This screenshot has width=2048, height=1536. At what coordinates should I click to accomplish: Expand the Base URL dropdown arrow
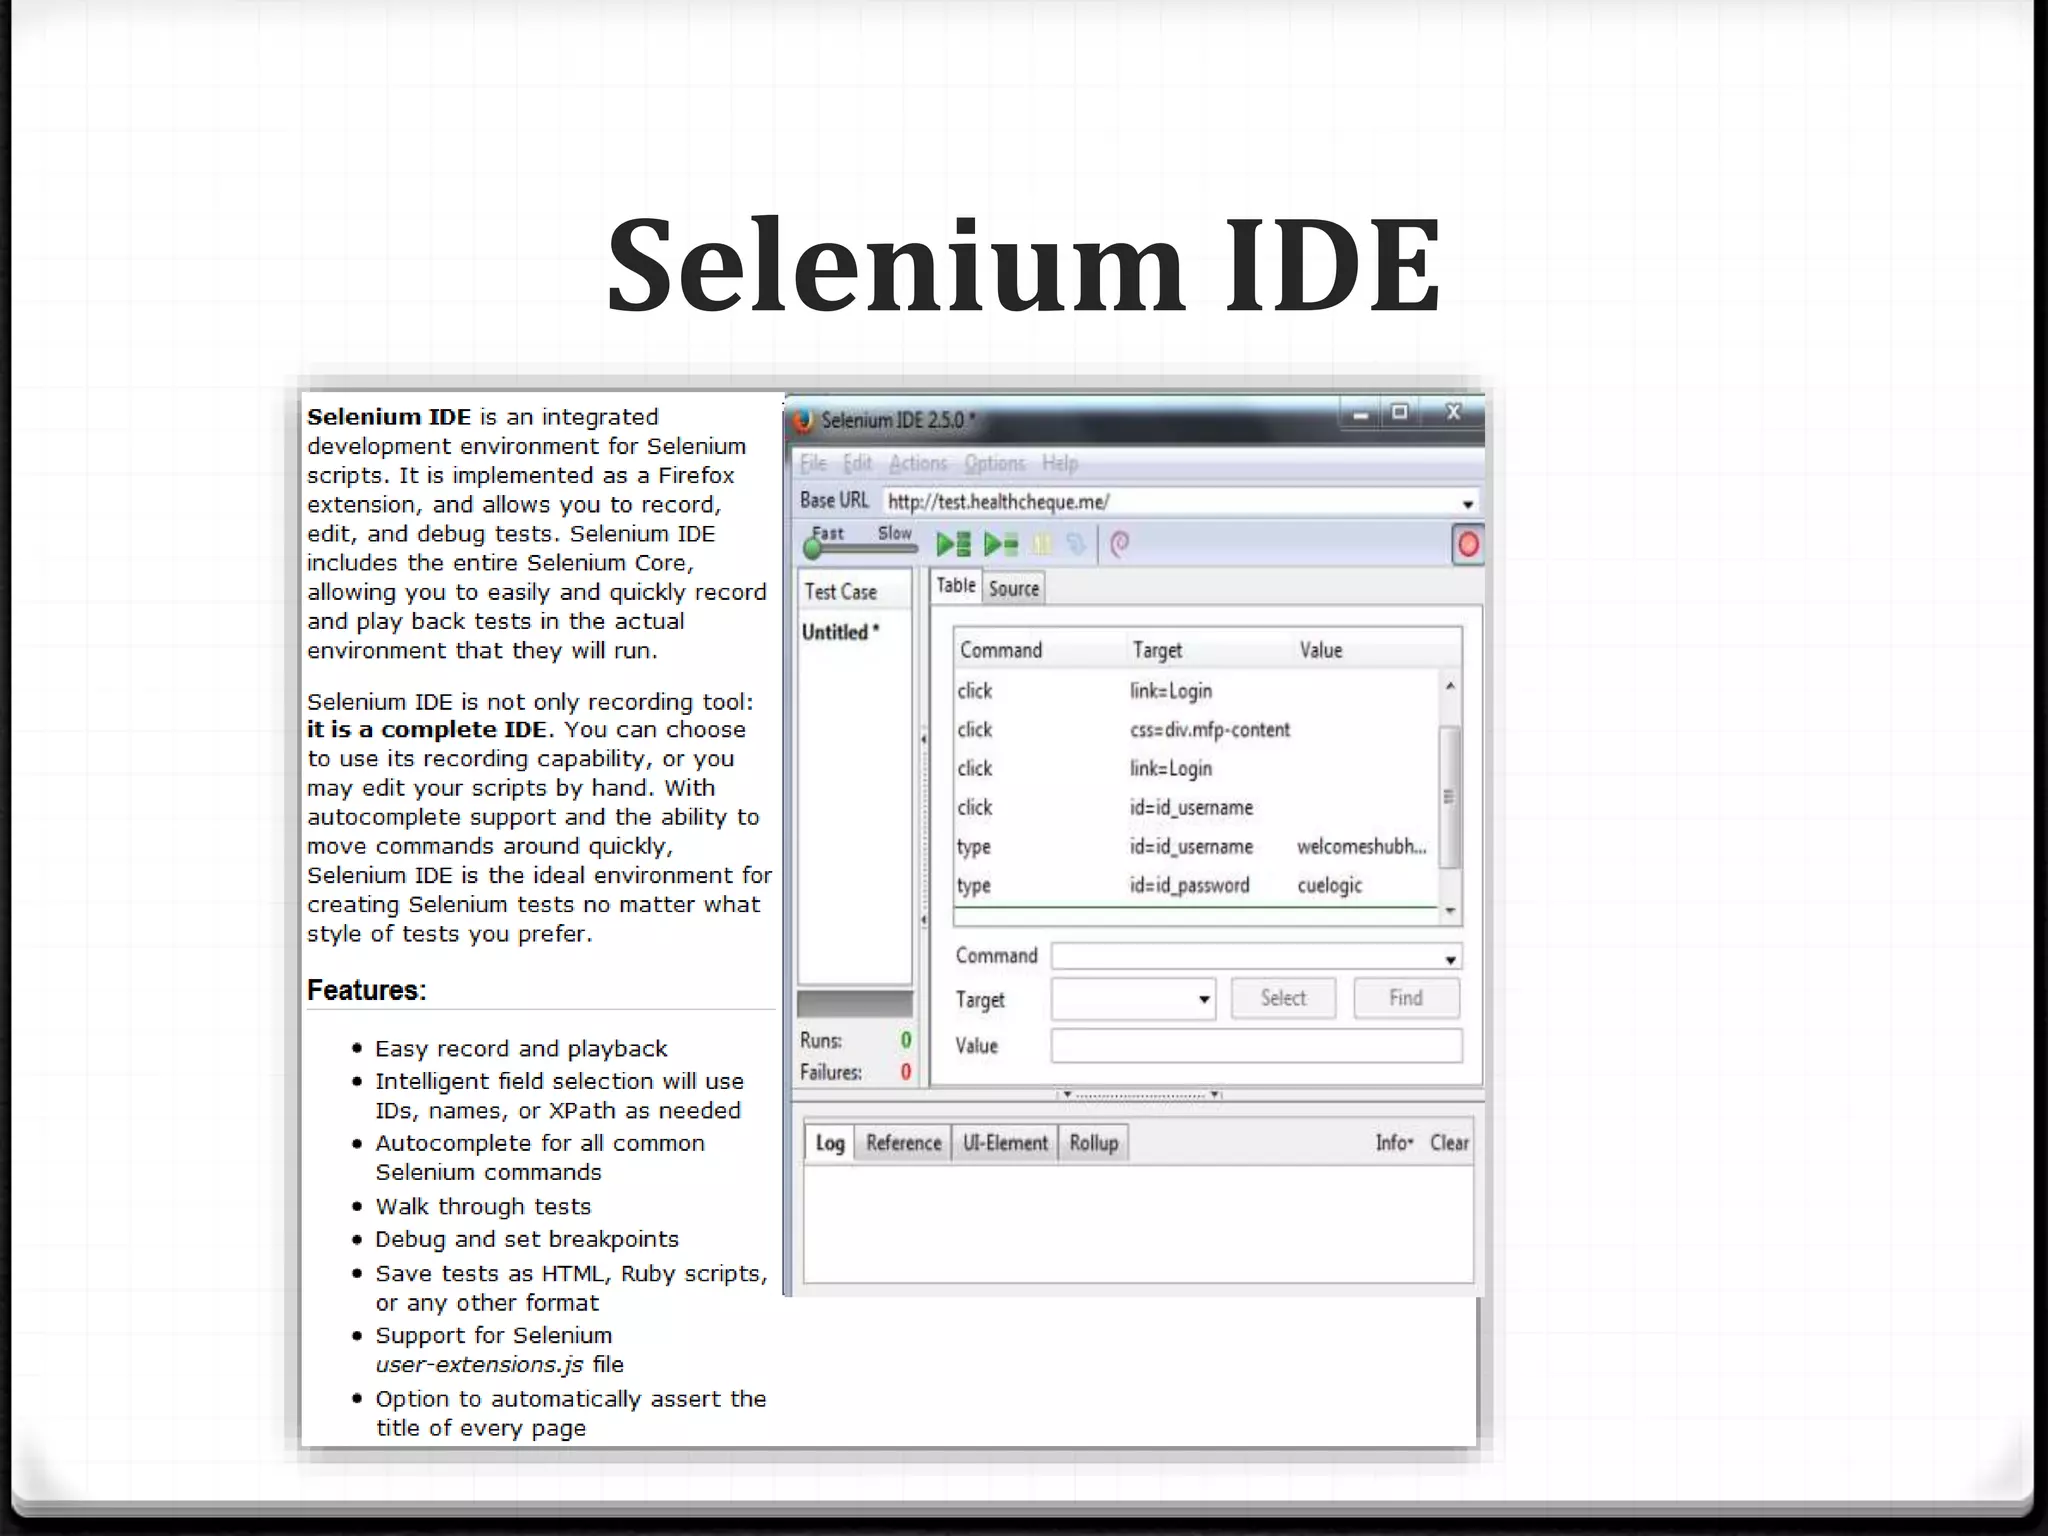tap(1468, 503)
